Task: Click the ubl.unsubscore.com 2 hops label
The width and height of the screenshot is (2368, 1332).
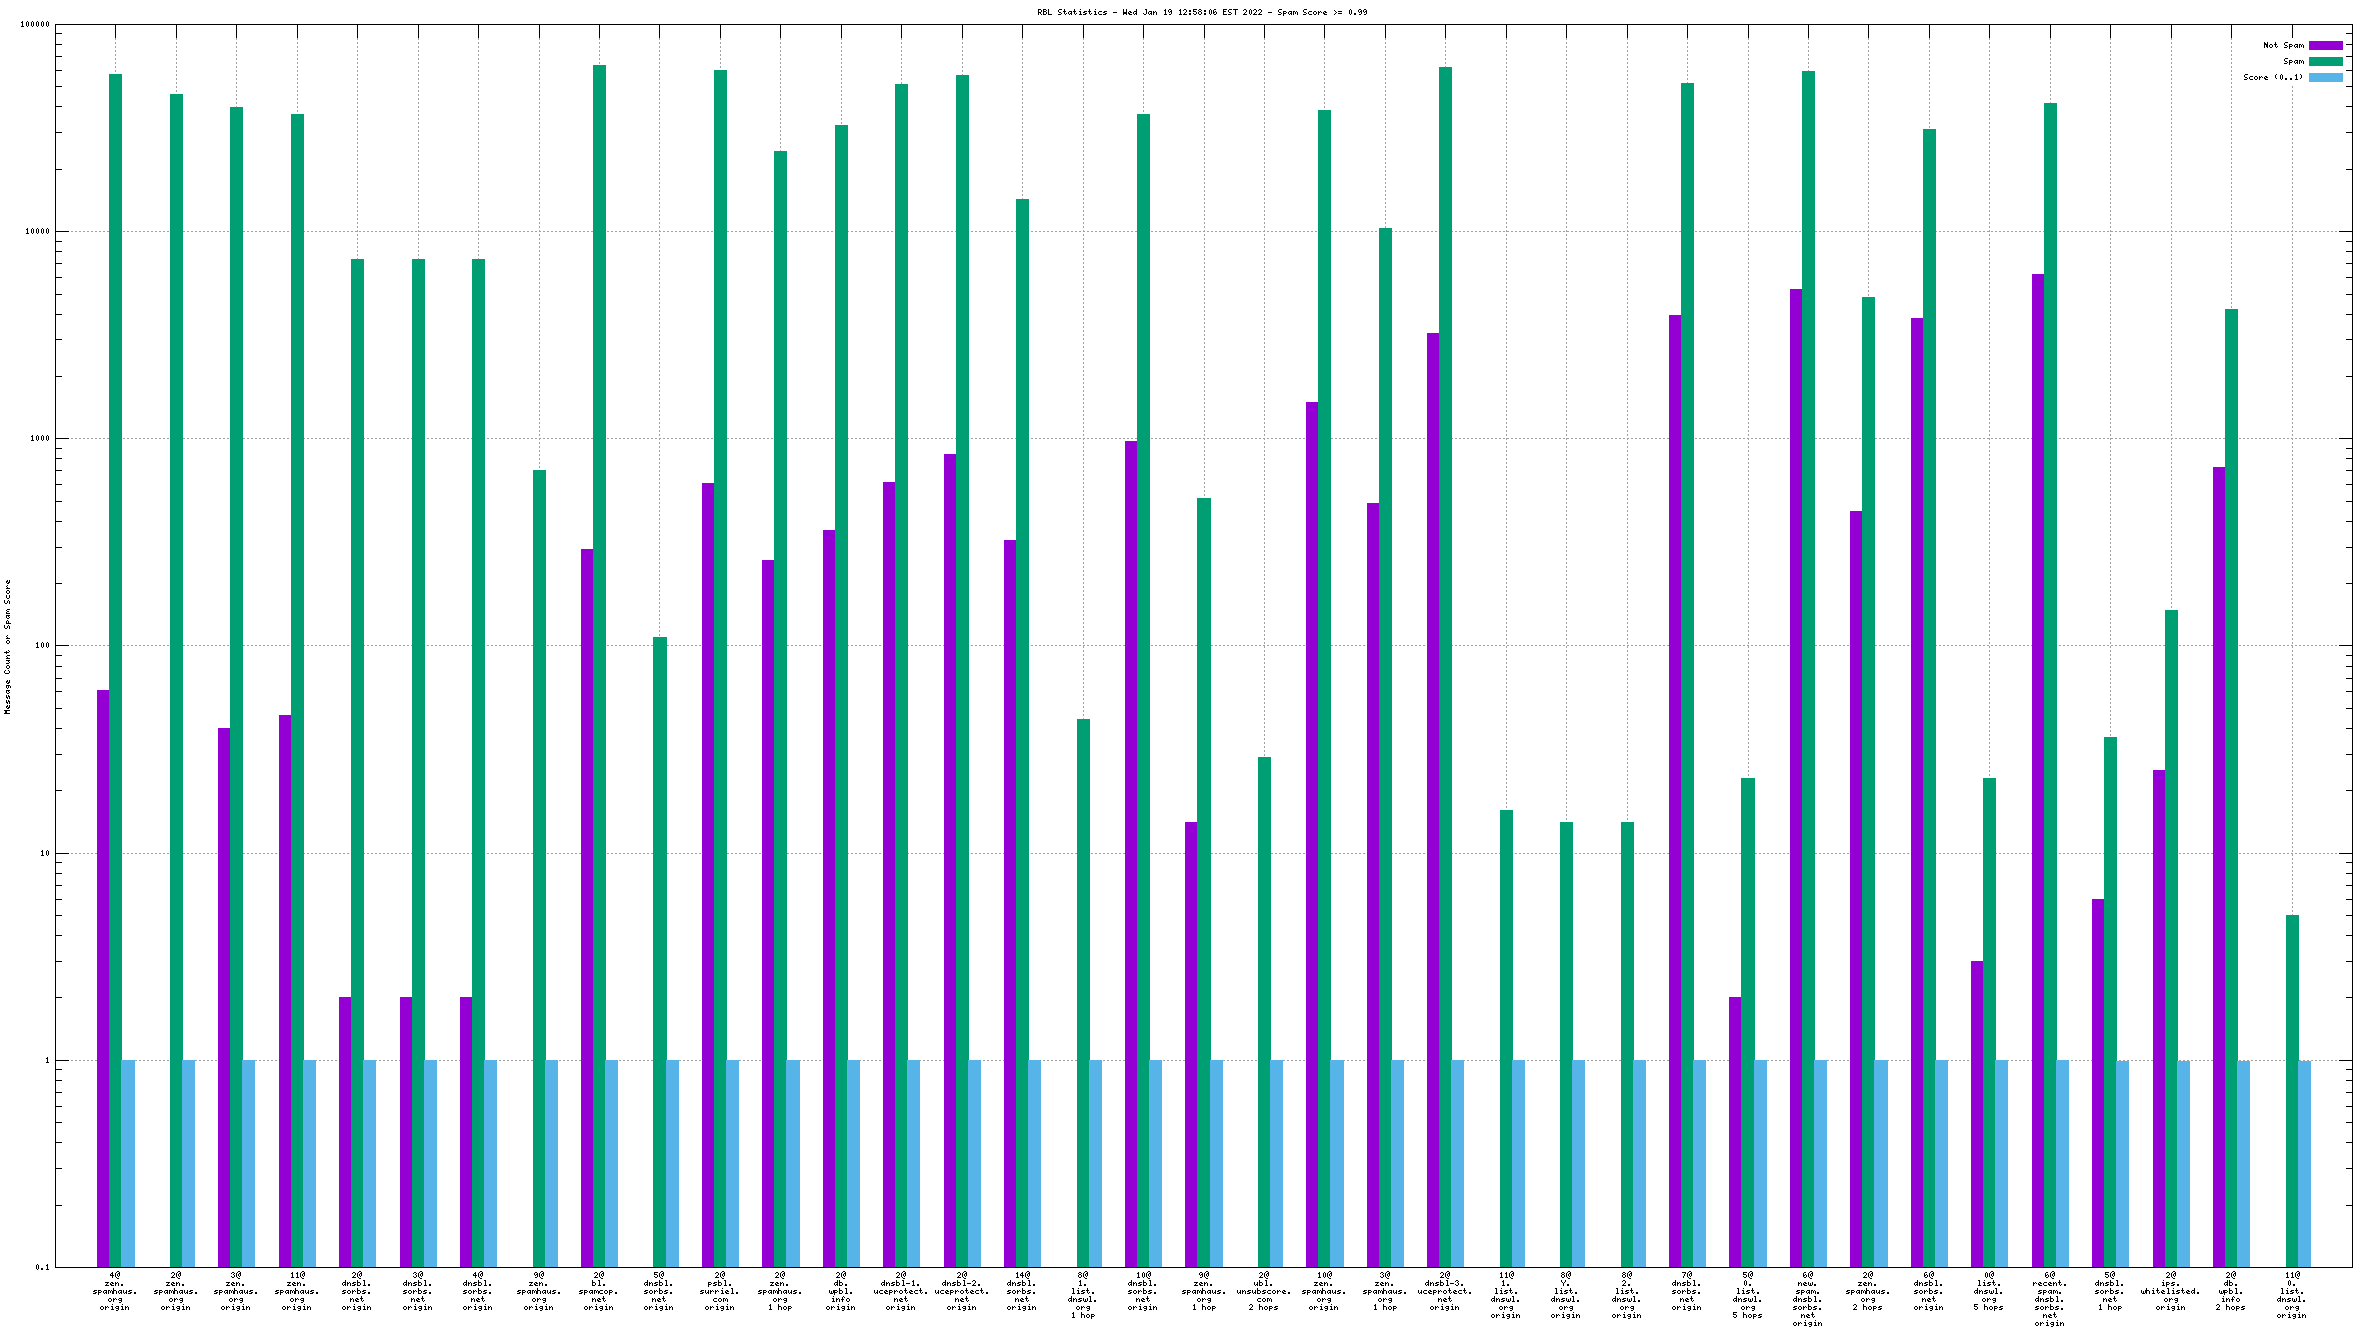Action: [x=1264, y=1291]
